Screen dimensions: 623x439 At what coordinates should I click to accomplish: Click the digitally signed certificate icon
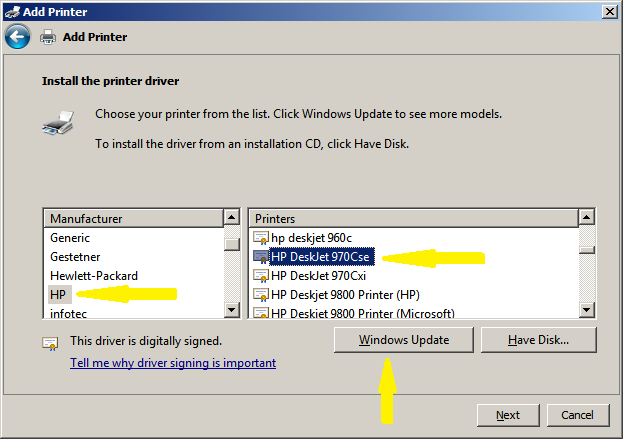click(50, 344)
